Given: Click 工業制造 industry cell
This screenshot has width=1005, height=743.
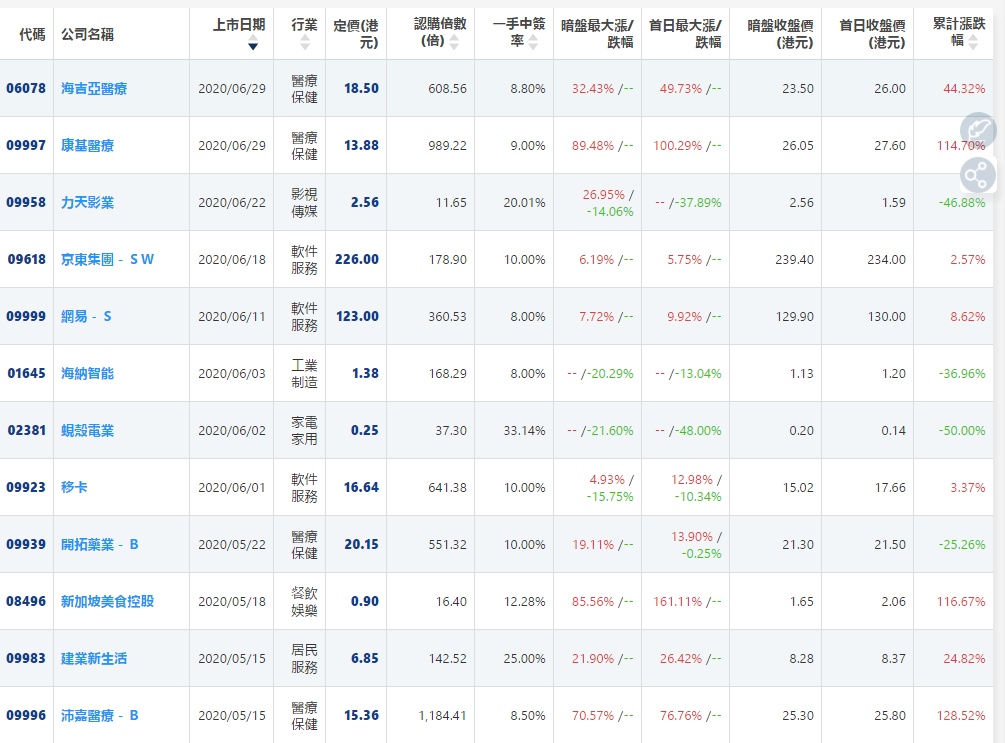Looking at the screenshot, I should pyautogui.click(x=304, y=373).
